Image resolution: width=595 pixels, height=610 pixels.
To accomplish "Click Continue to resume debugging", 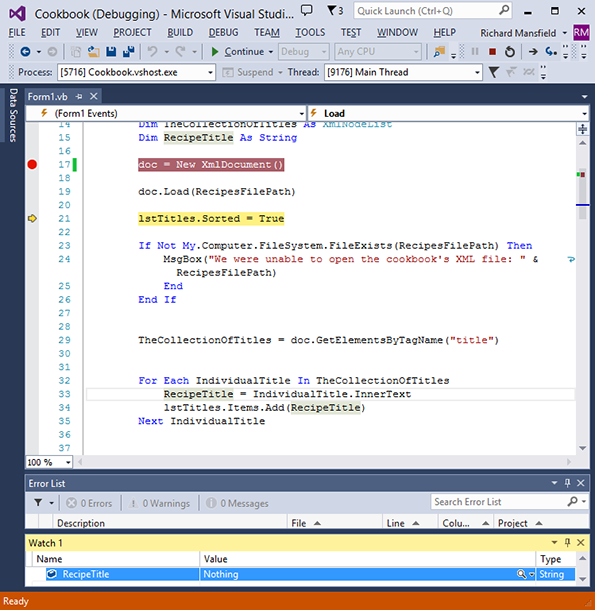I will [x=237, y=51].
